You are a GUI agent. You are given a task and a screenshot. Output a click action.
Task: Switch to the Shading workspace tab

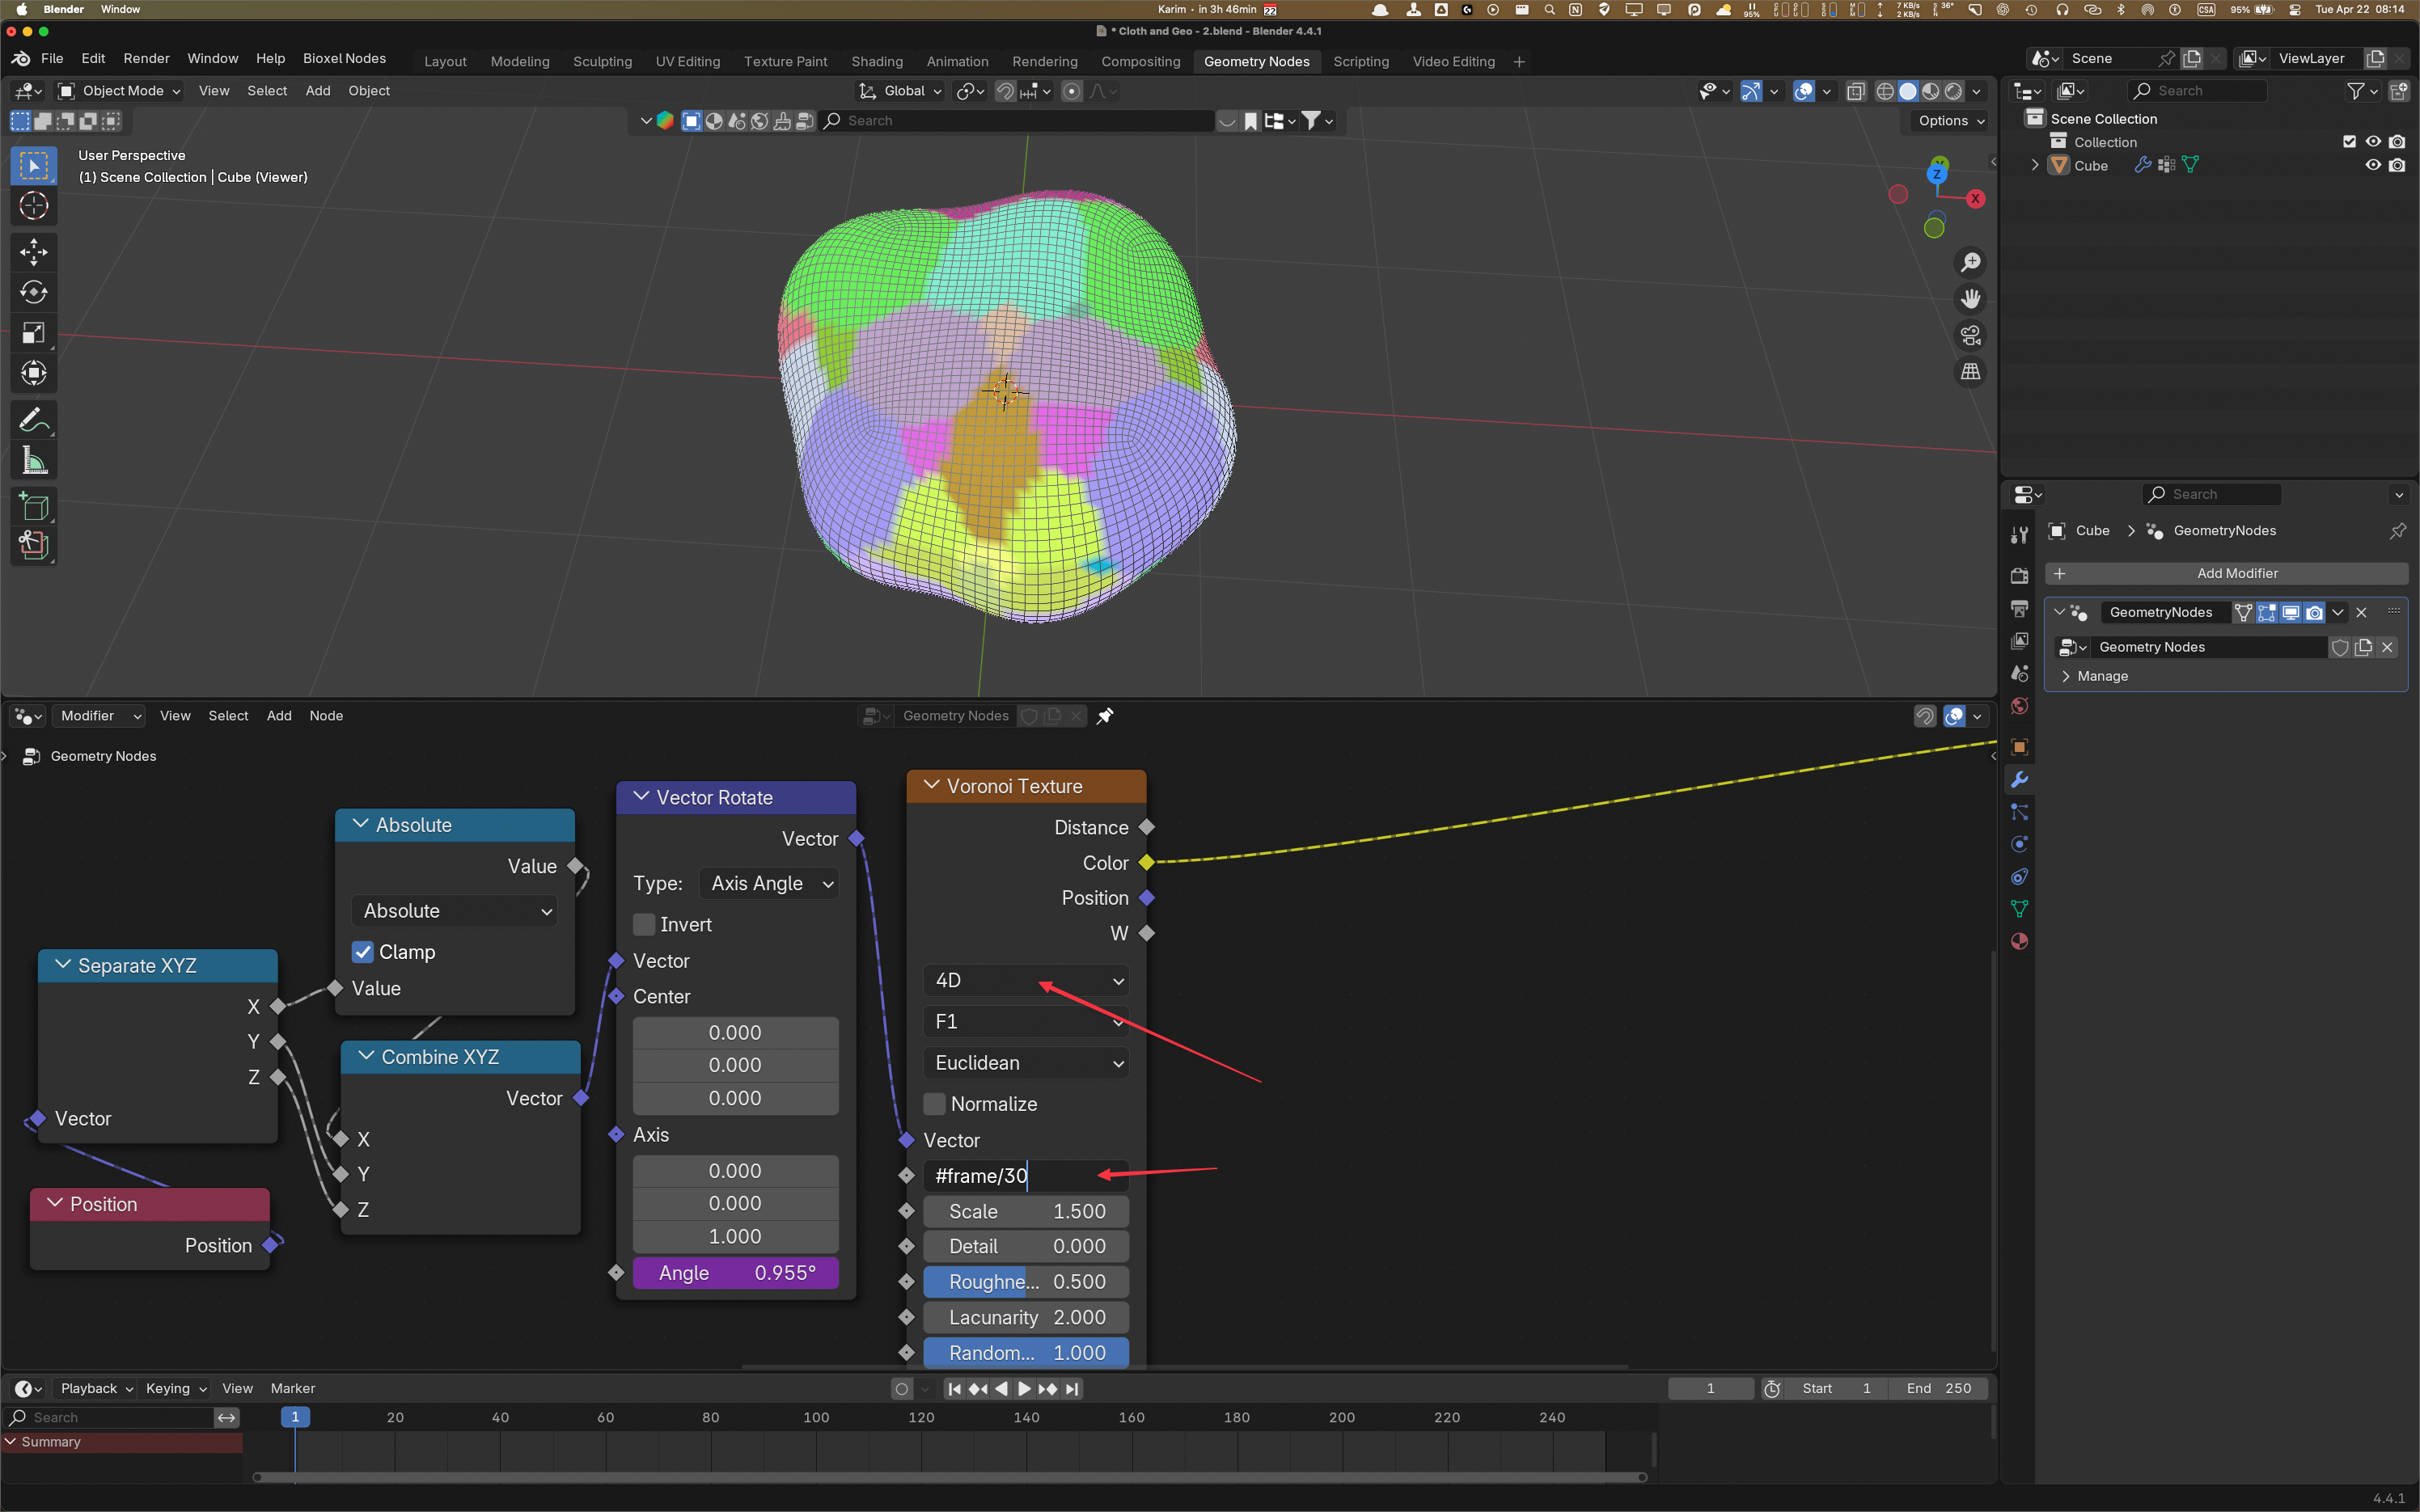(x=877, y=62)
